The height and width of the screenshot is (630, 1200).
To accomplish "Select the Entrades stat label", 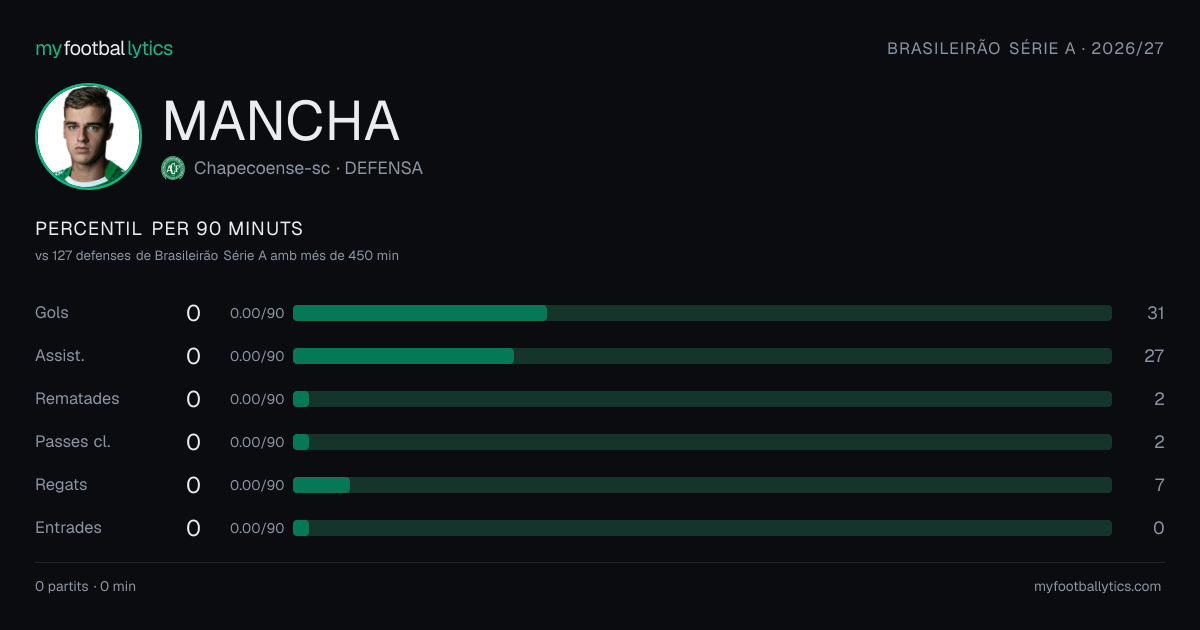I will point(68,528).
